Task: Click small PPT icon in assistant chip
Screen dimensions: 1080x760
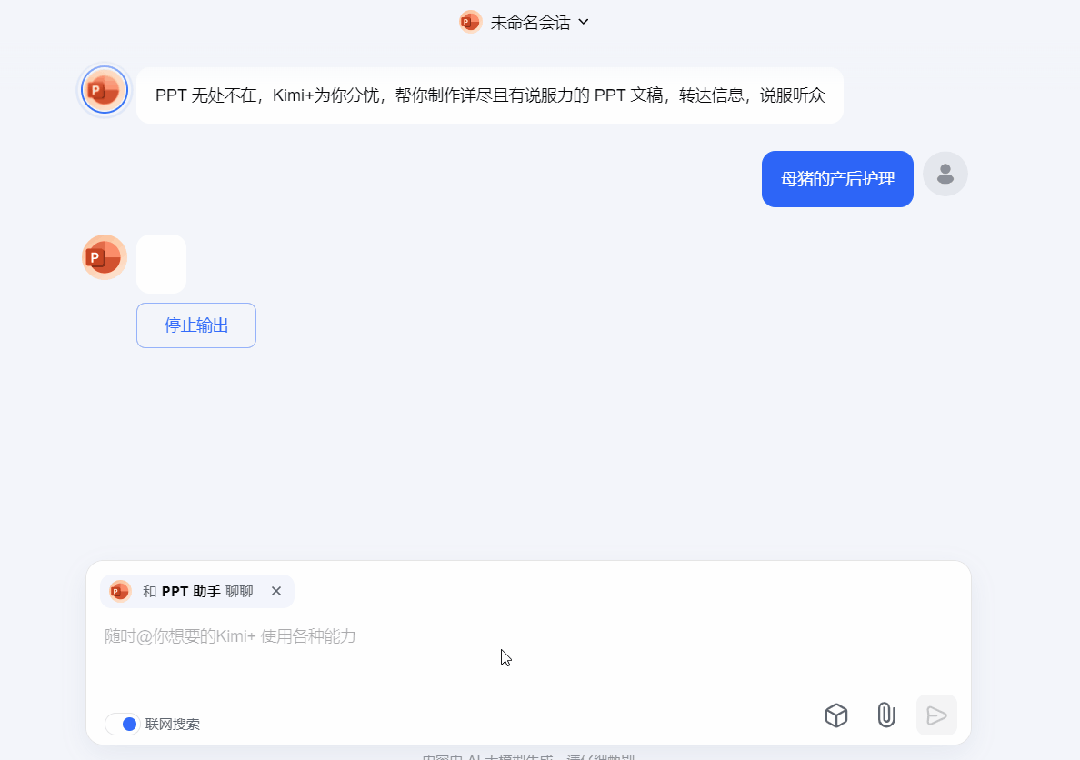Action: click(x=120, y=591)
